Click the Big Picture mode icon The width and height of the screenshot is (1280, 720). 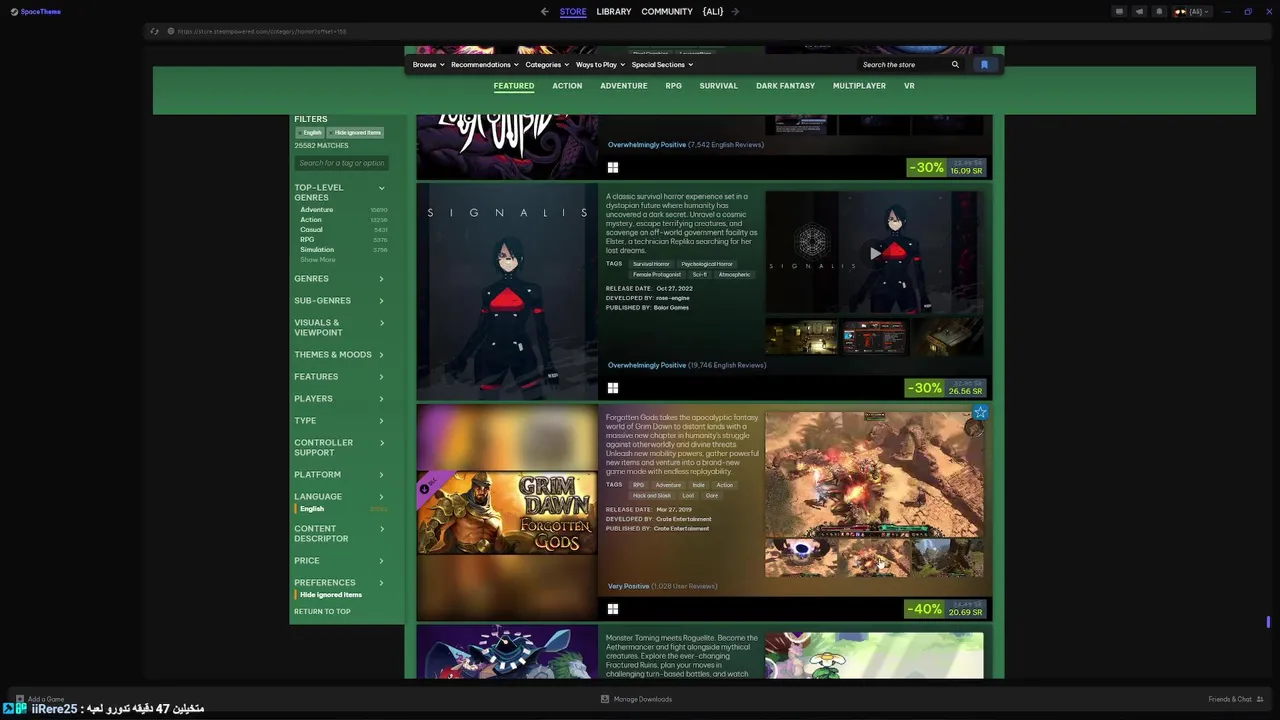1119,12
